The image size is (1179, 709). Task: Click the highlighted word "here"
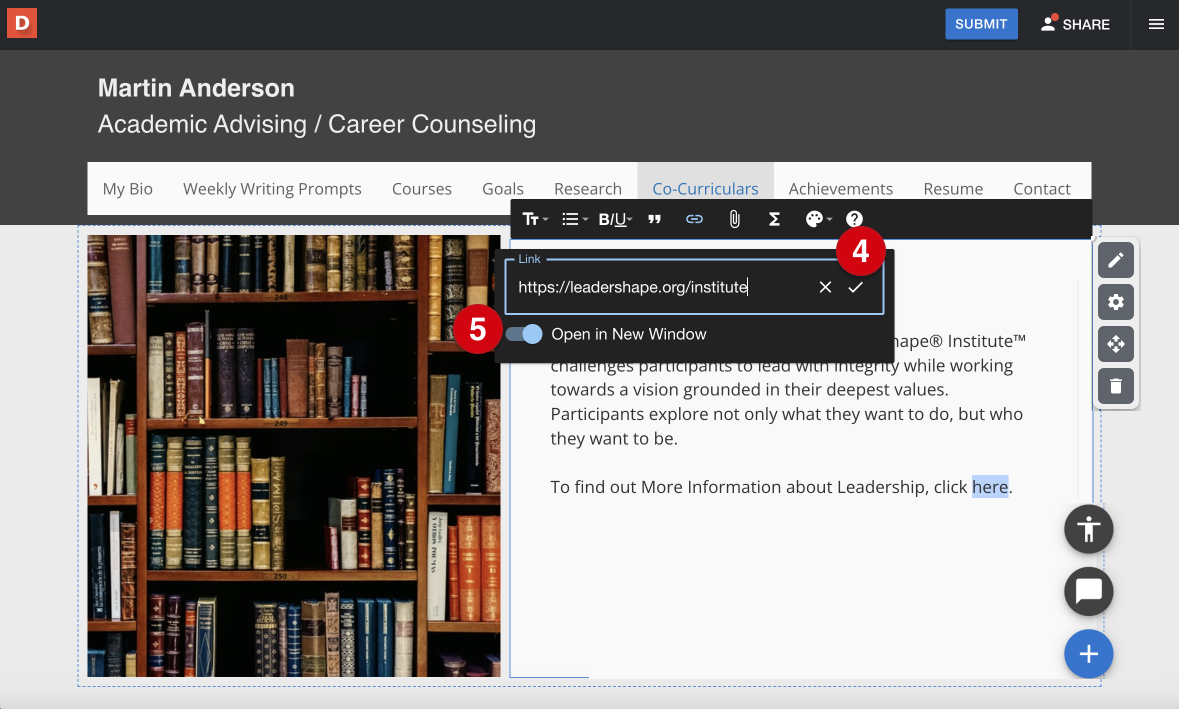[x=990, y=487]
